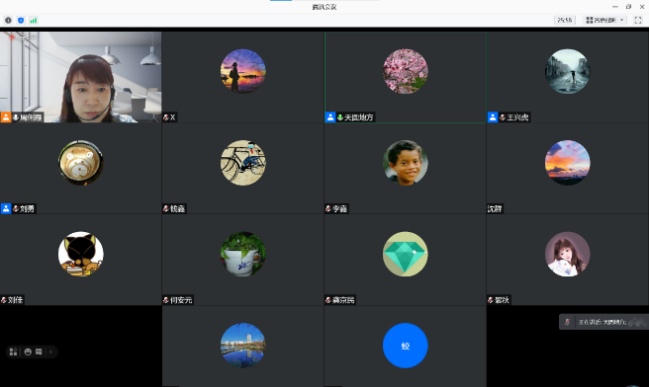Click the orange host badge icon
This screenshot has height=387, width=649.
click(5, 117)
